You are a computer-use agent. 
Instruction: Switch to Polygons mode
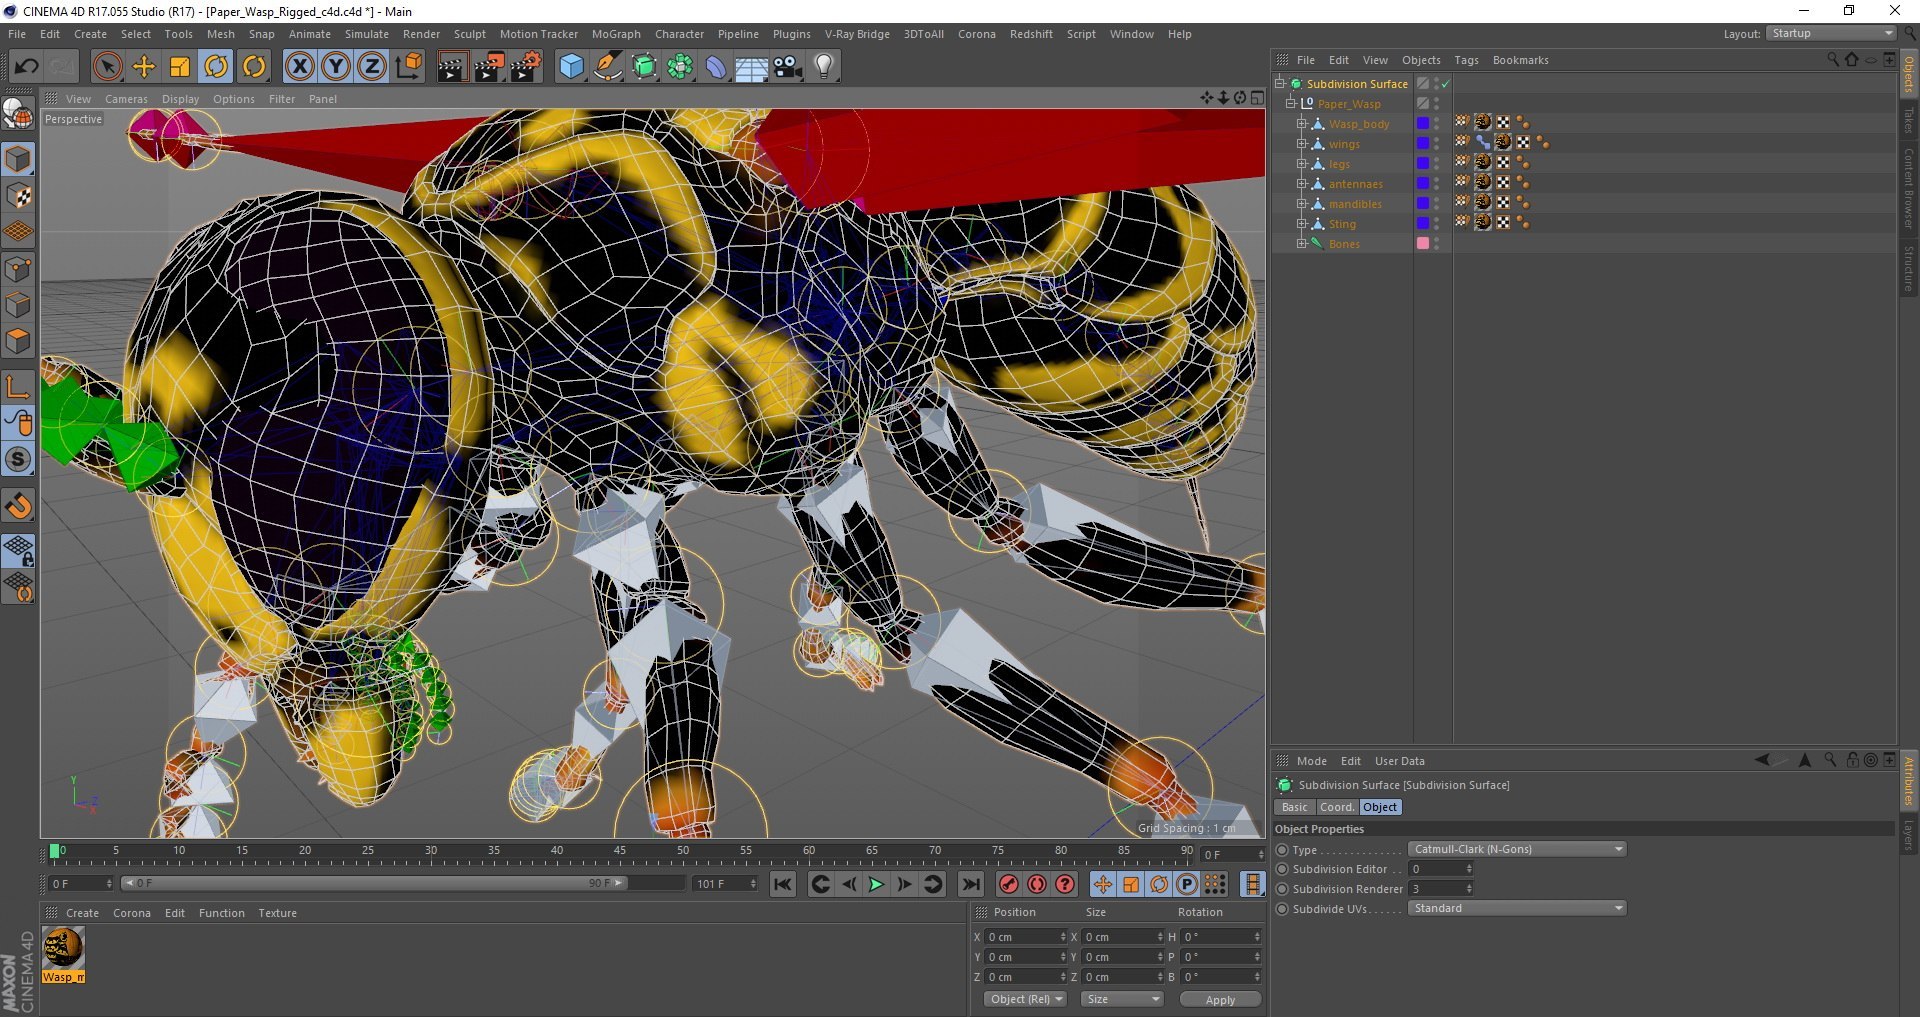(x=19, y=340)
